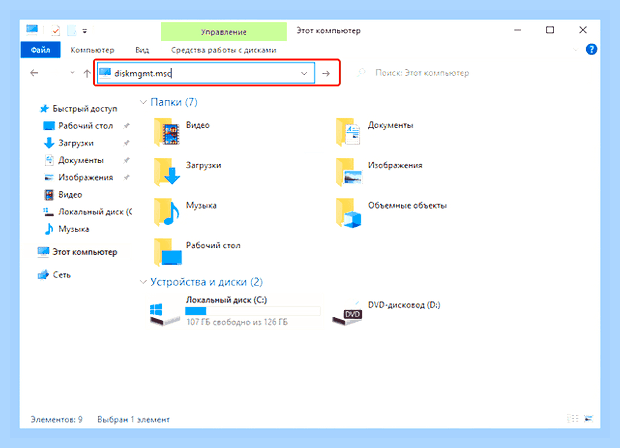Select the Локальный диск (C:) drive icon
Screen dimensions: 620x448
[x=164, y=314]
